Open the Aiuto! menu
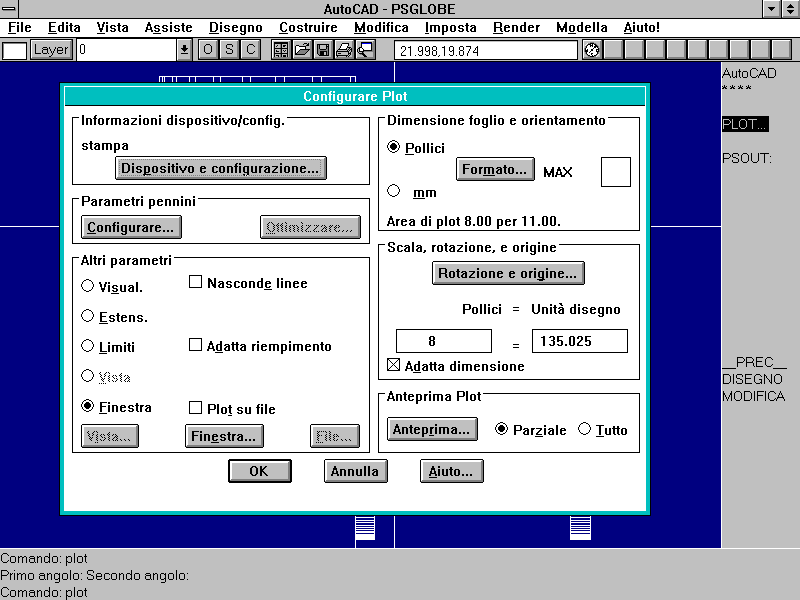Screen dimensions: 800x600 641,28
